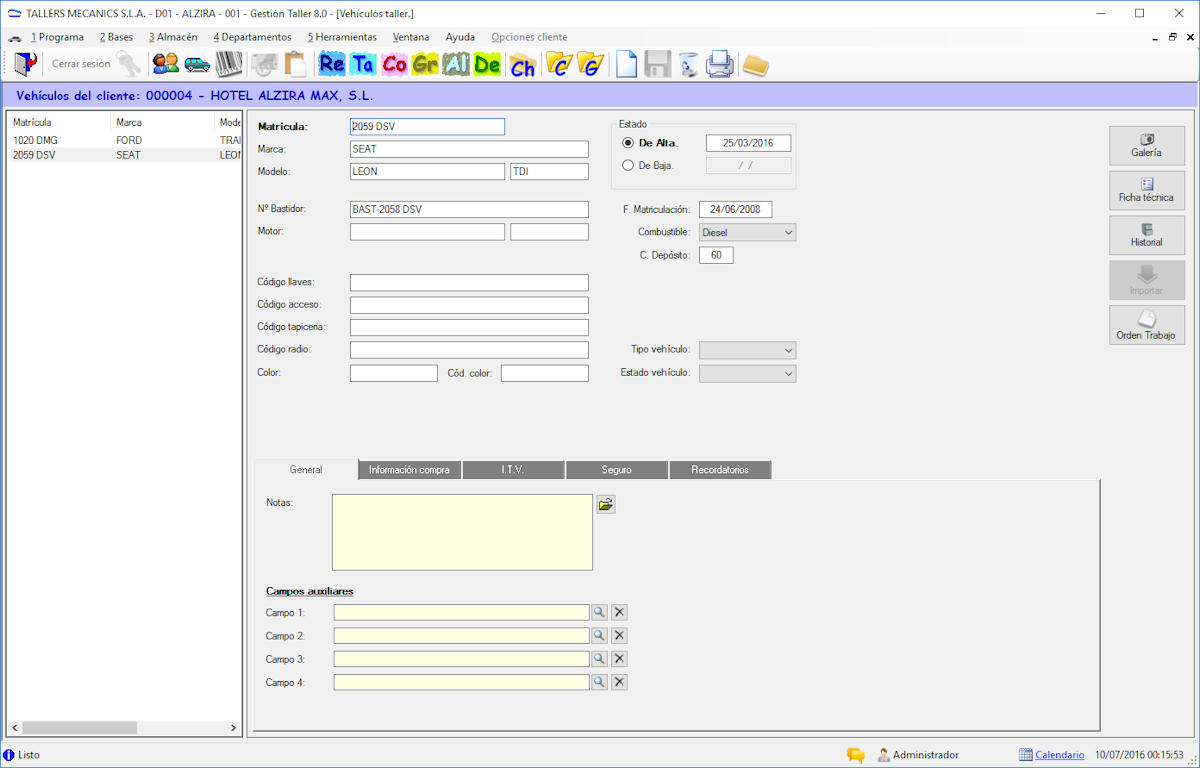
Task: Click the new blank document icon
Action: pyautogui.click(x=626, y=64)
